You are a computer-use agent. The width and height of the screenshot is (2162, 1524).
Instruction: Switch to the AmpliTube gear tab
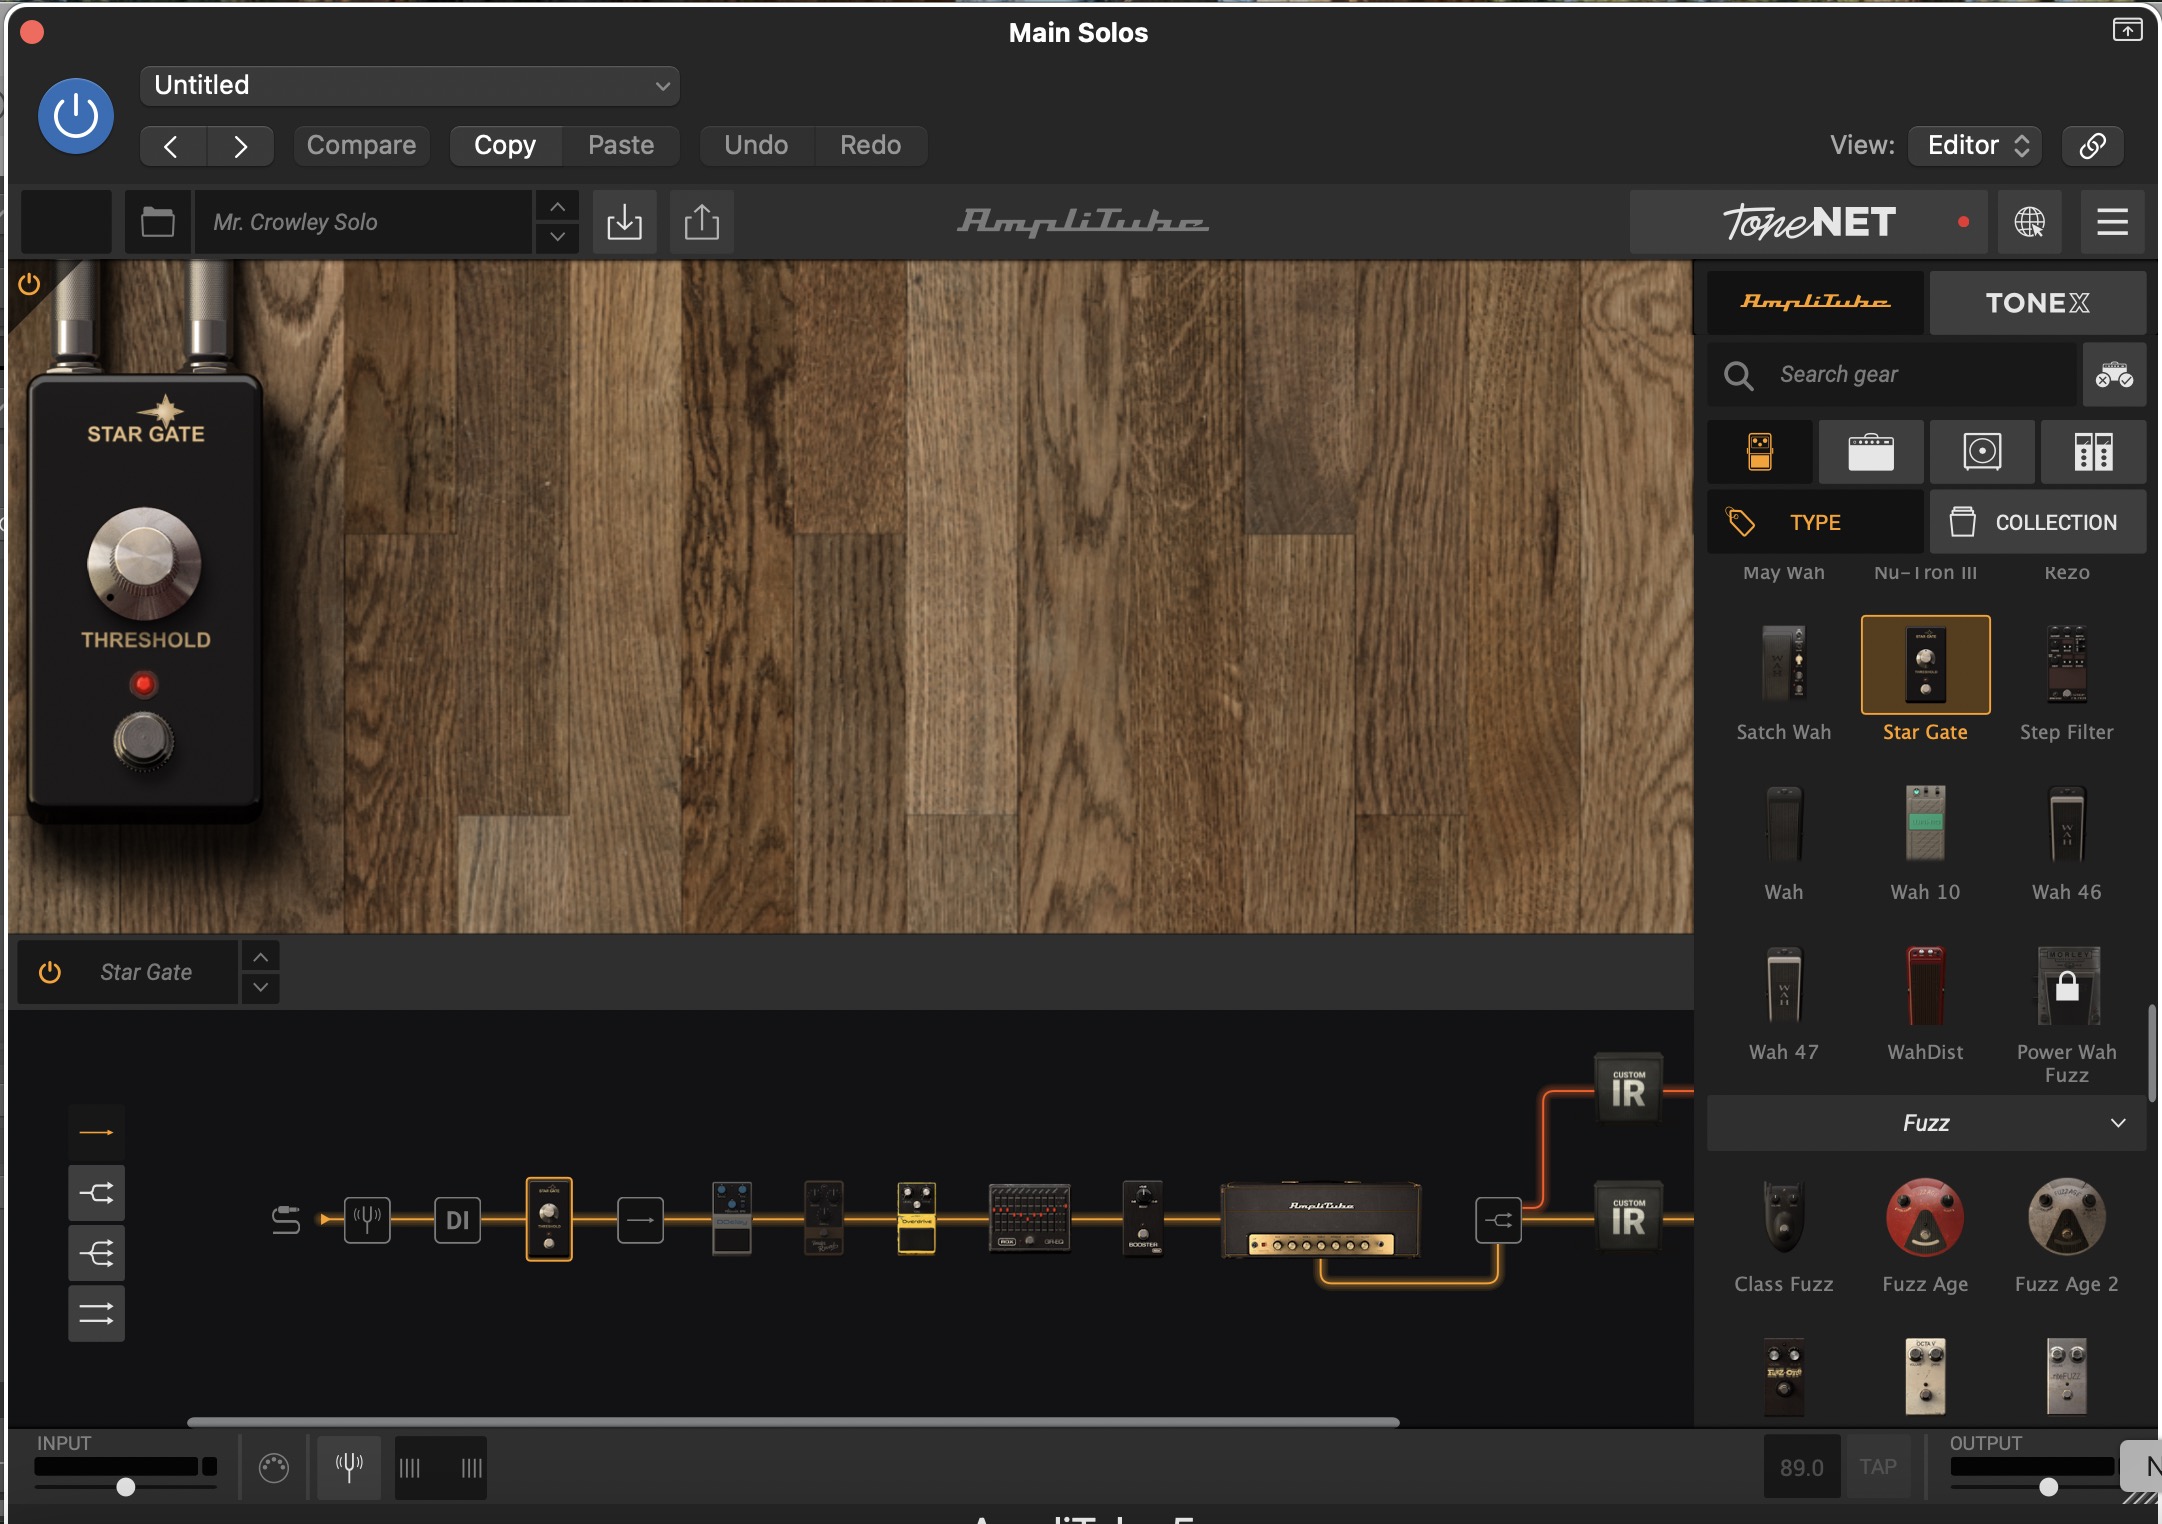1815,302
